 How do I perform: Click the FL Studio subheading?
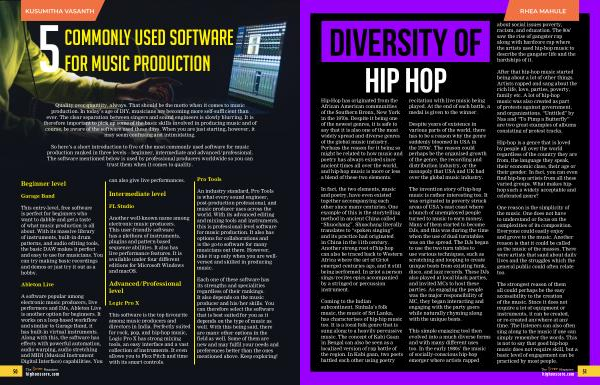click(x=121, y=206)
